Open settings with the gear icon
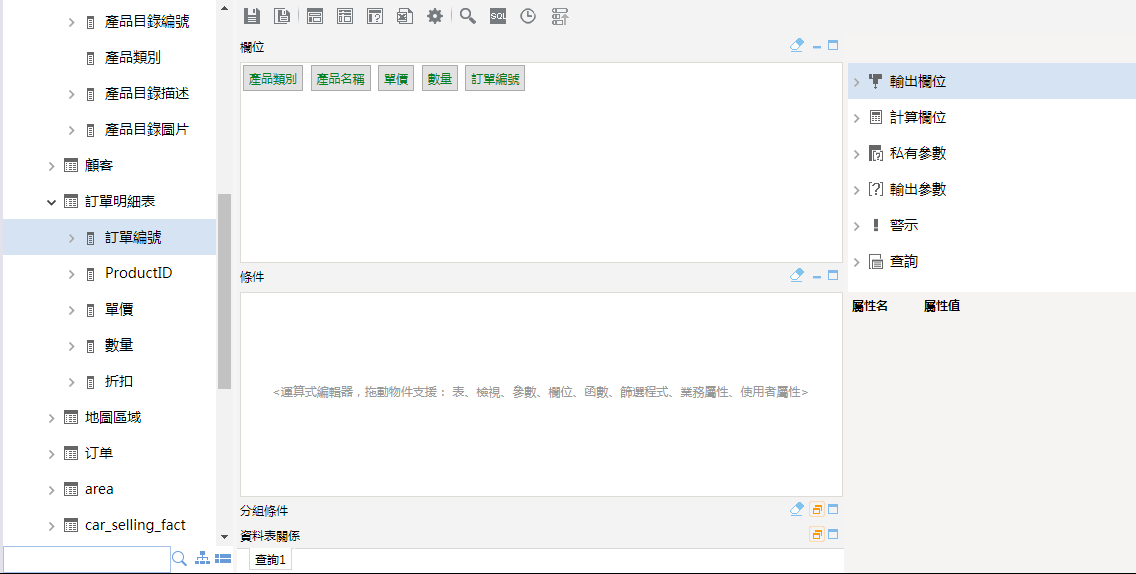1136x574 pixels. click(x=435, y=16)
